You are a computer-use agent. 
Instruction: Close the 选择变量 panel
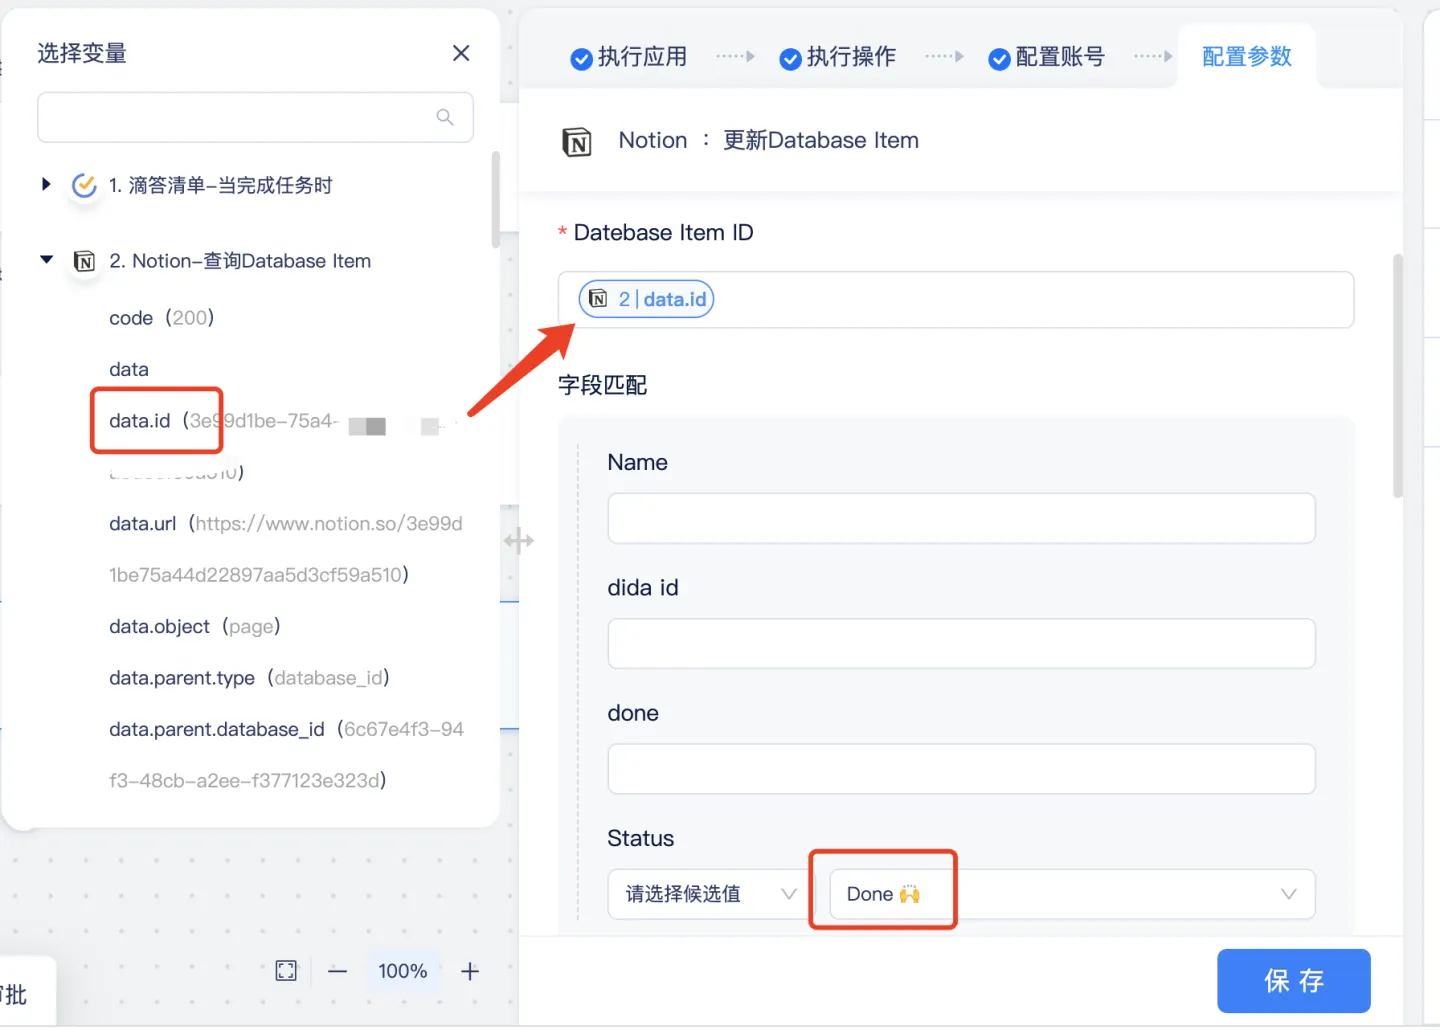461,53
